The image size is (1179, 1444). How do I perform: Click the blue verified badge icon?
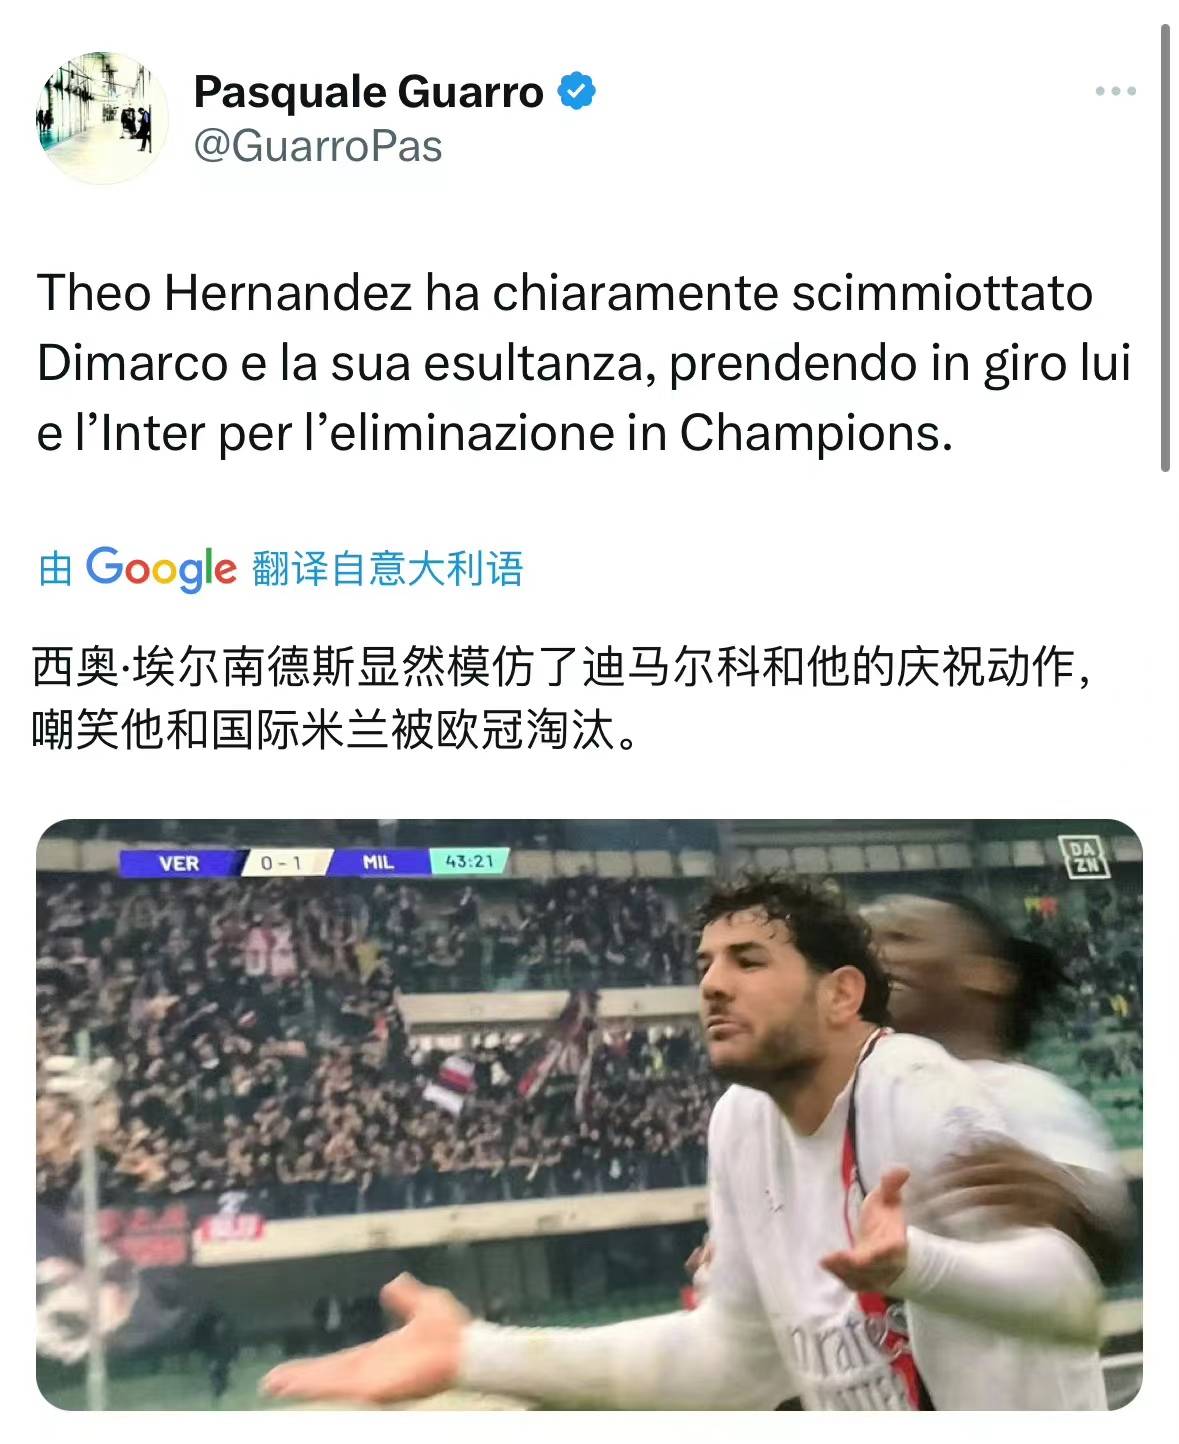click(x=576, y=91)
